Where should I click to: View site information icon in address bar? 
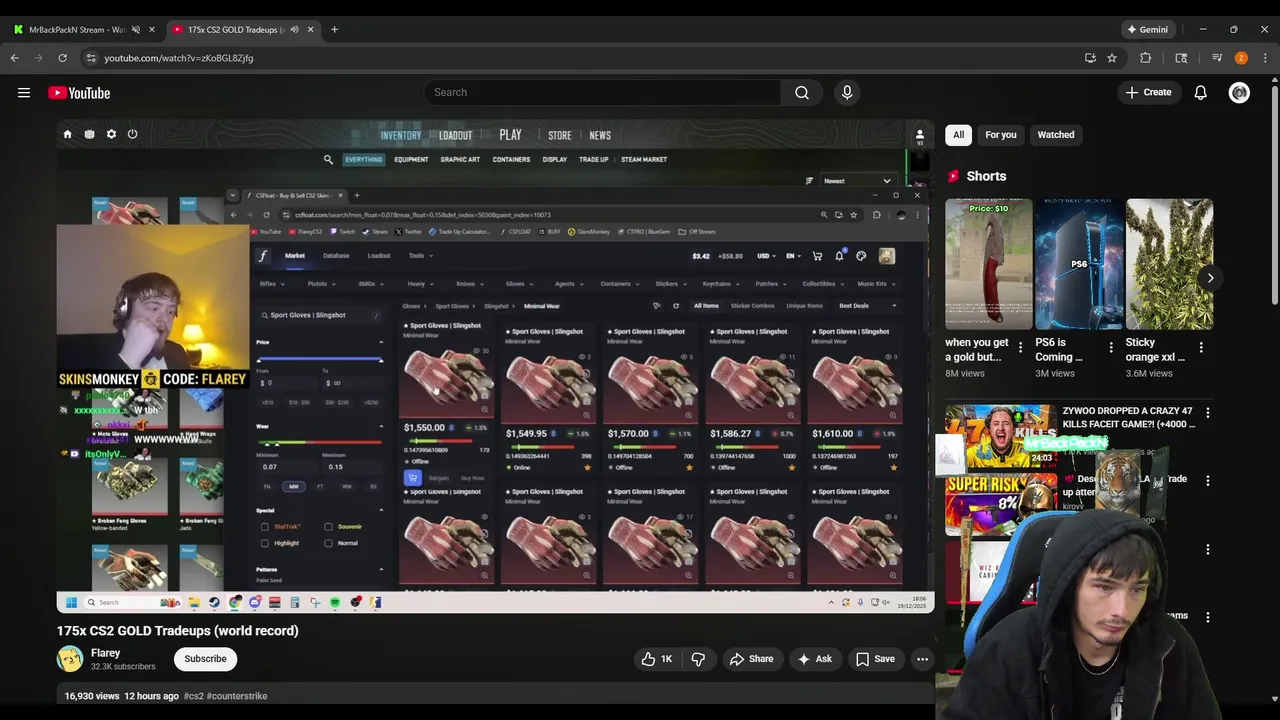91,58
